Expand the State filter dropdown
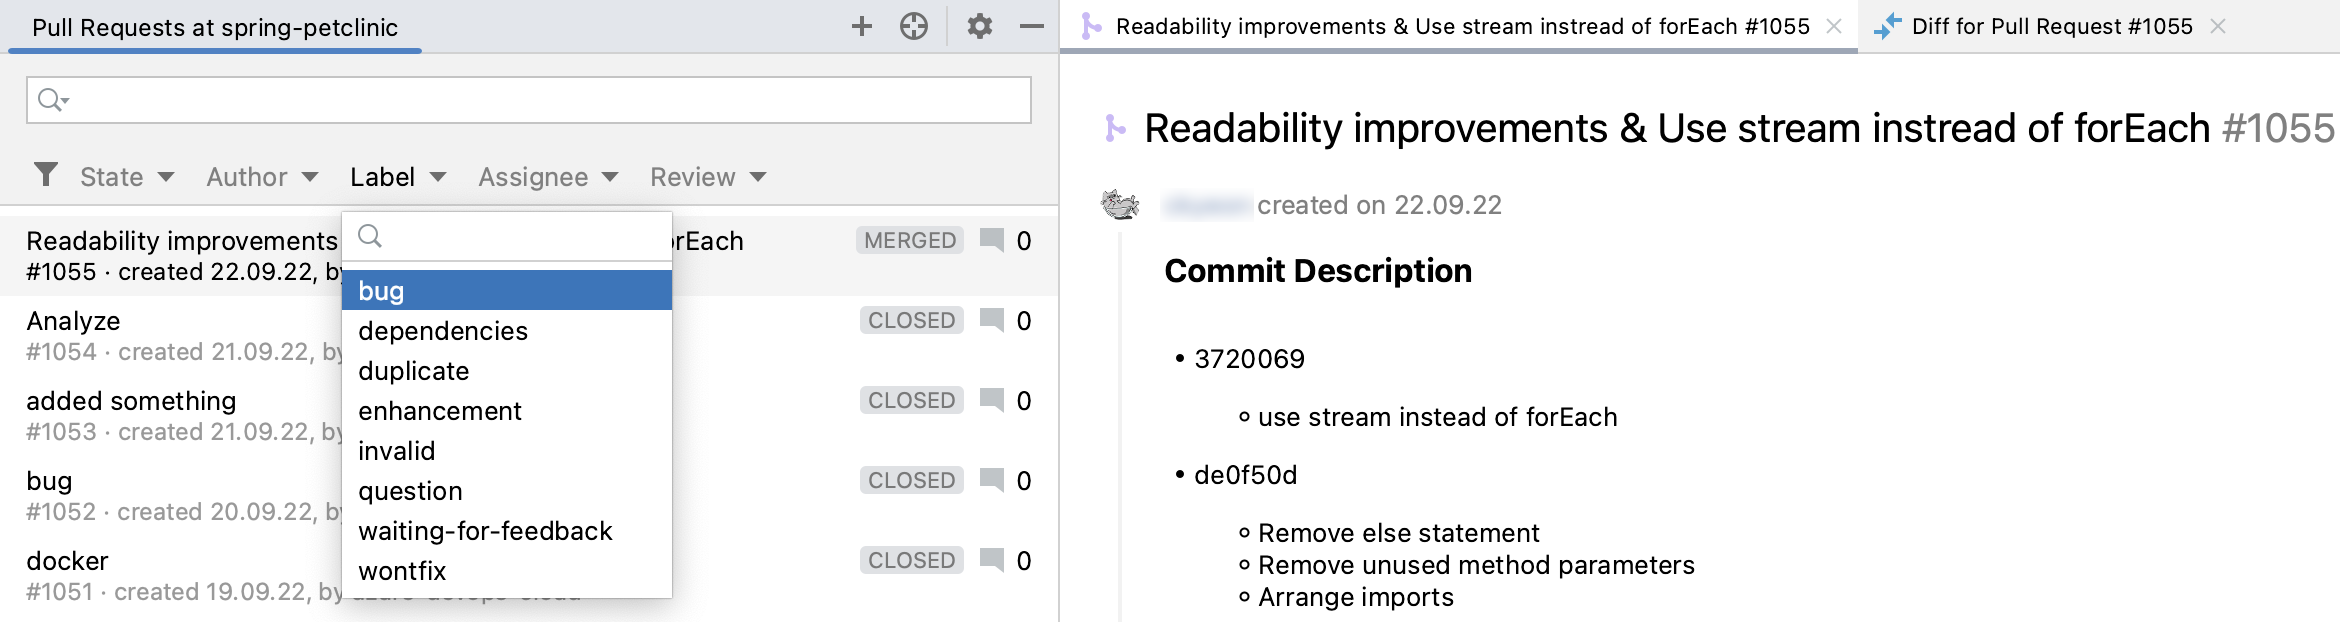Viewport: 2340px width, 622px height. click(127, 177)
